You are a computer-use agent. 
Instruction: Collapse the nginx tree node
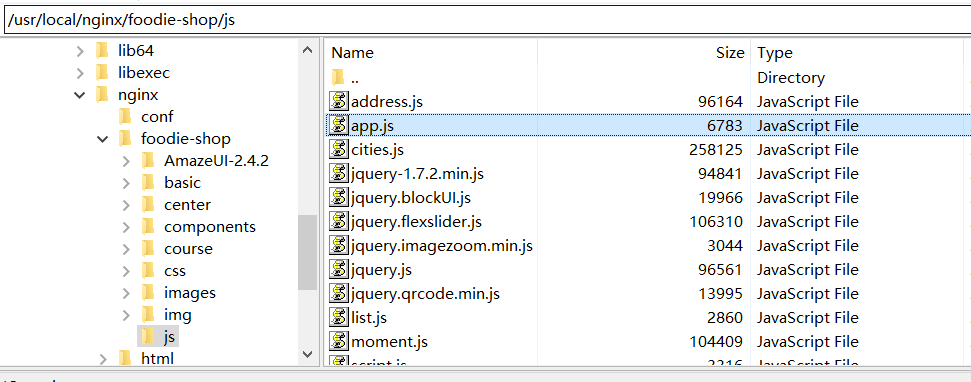click(x=80, y=95)
